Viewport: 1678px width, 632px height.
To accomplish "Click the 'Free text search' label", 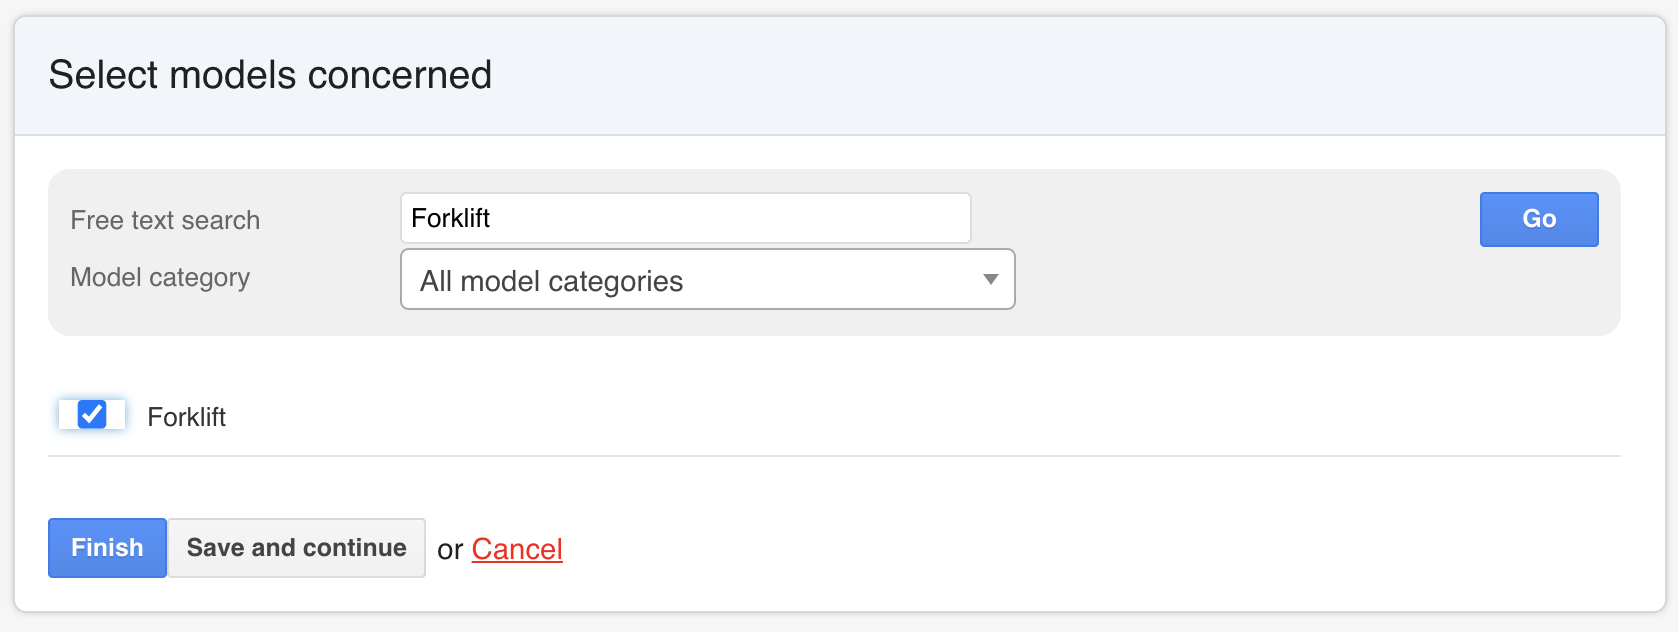I will point(165,220).
